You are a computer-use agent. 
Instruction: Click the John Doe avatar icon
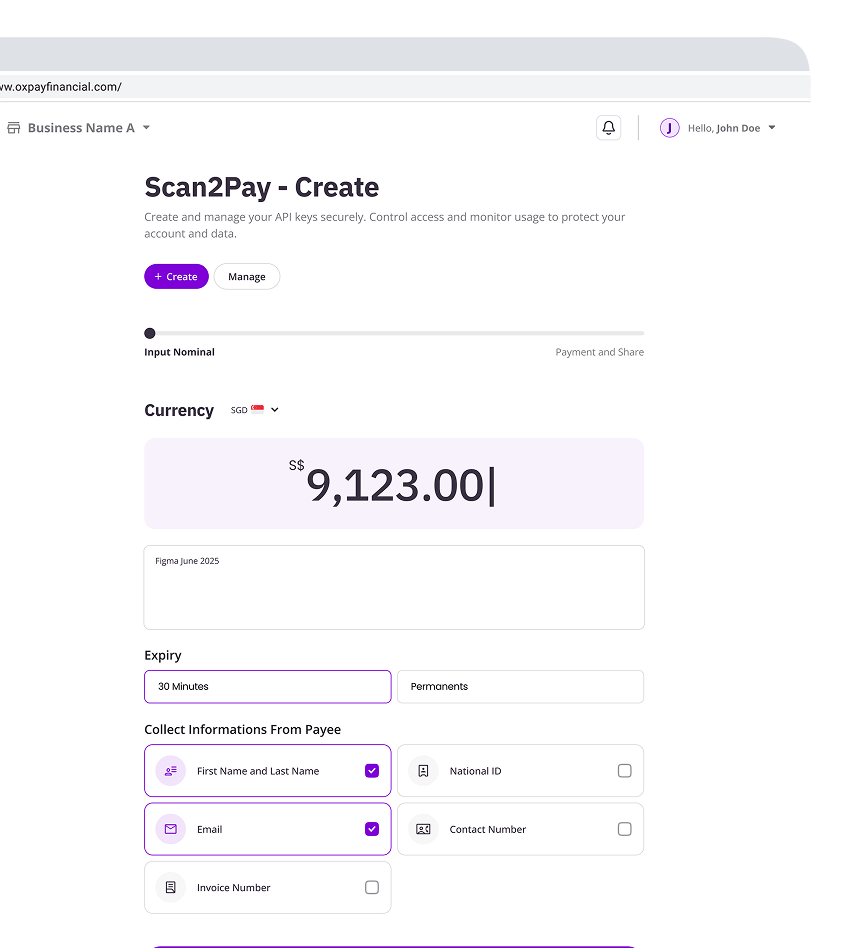pyautogui.click(x=669, y=128)
